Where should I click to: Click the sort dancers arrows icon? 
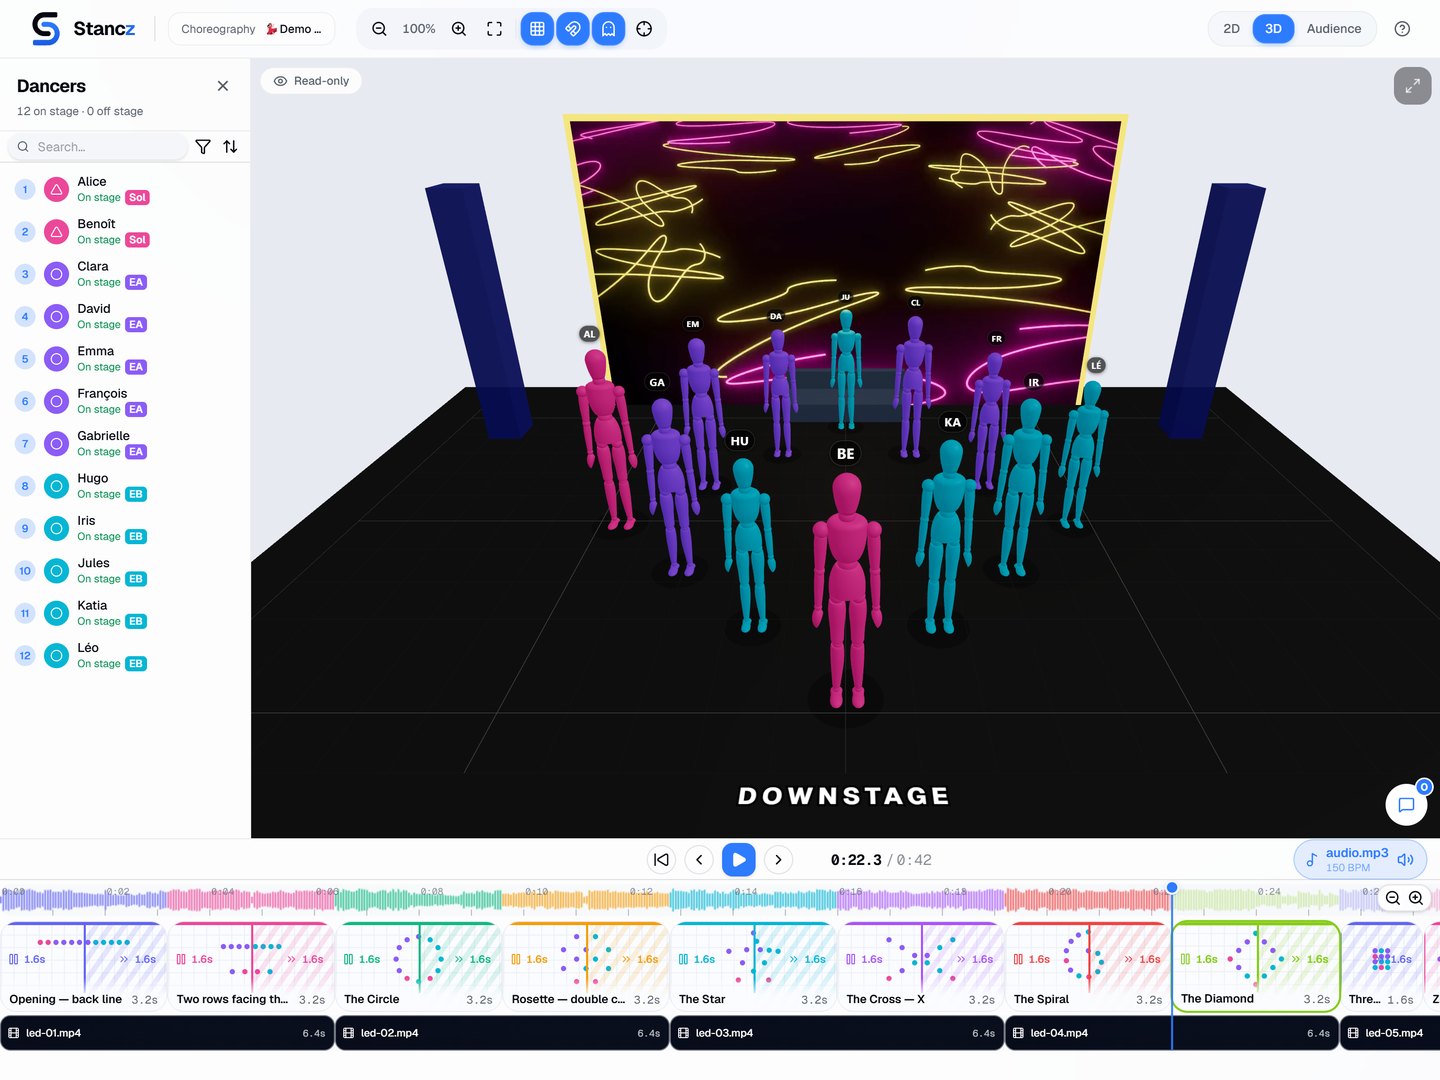coord(230,147)
